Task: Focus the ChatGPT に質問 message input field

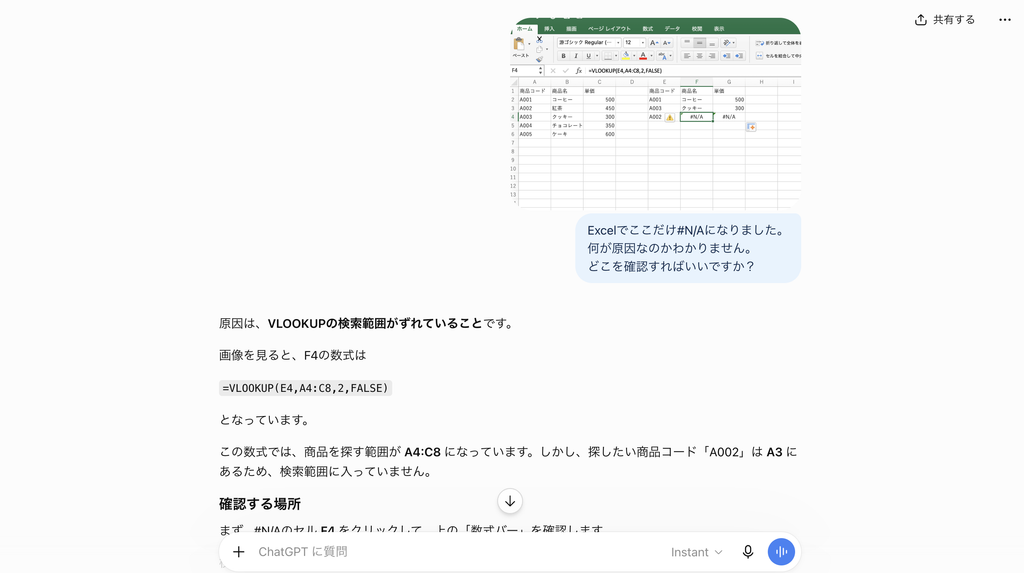Action: (457, 552)
